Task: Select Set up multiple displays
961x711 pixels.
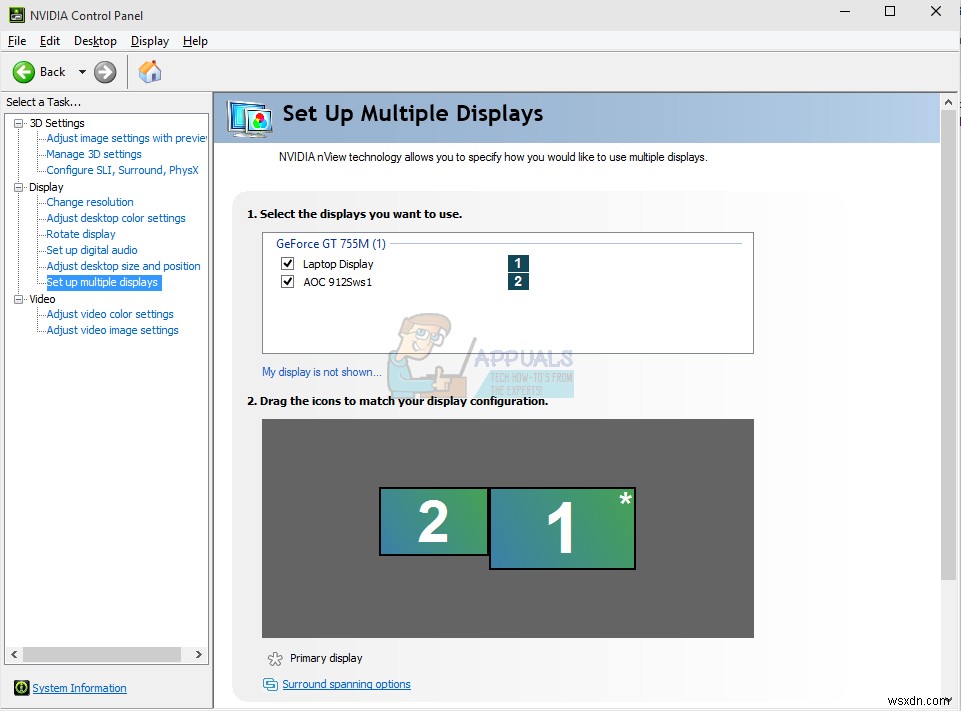Action: [x=104, y=282]
